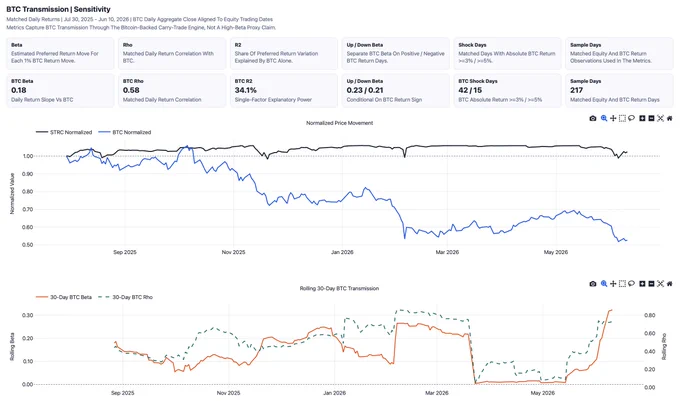
Task: Click 0.80 tick on Rolling Rho axis
Action: [650, 316]
